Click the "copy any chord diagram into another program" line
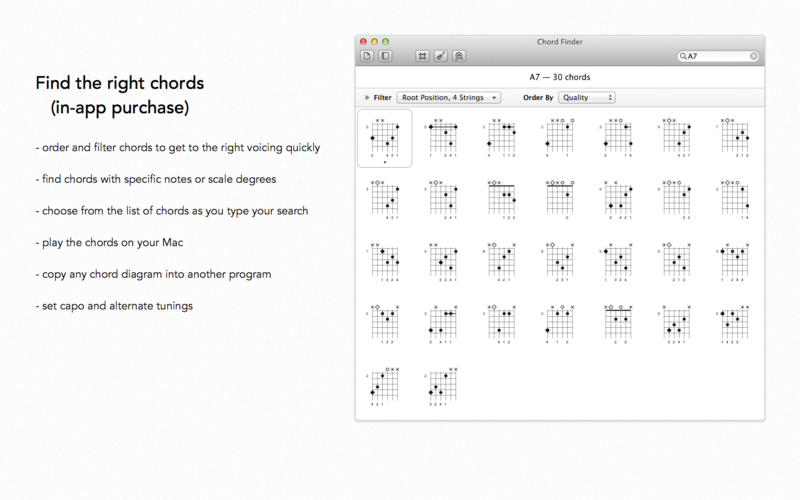 coord(154,274)
